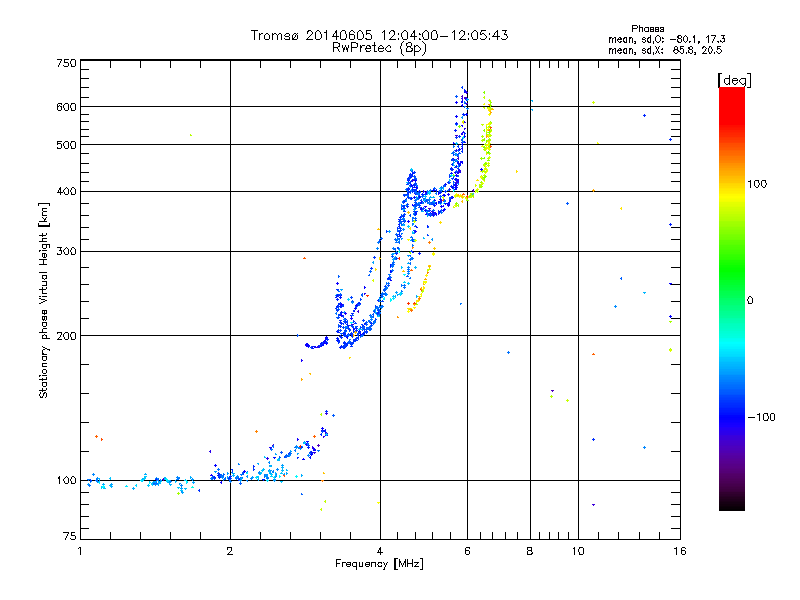Click the 'Phases' header text
Viewport: 800px width, 600px height.
647,29
